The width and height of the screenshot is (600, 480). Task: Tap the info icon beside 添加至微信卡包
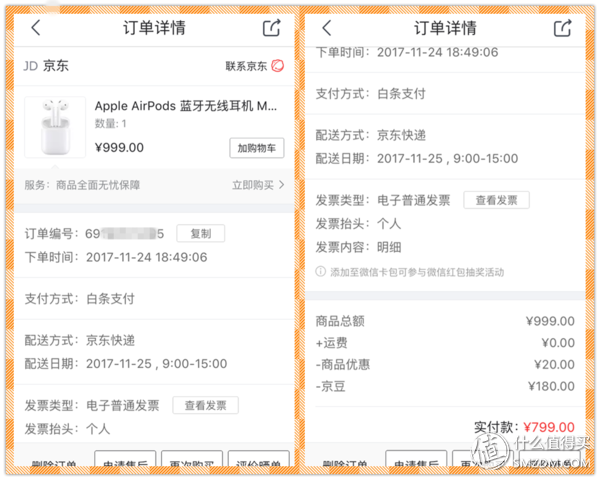[x=320, y=272]
